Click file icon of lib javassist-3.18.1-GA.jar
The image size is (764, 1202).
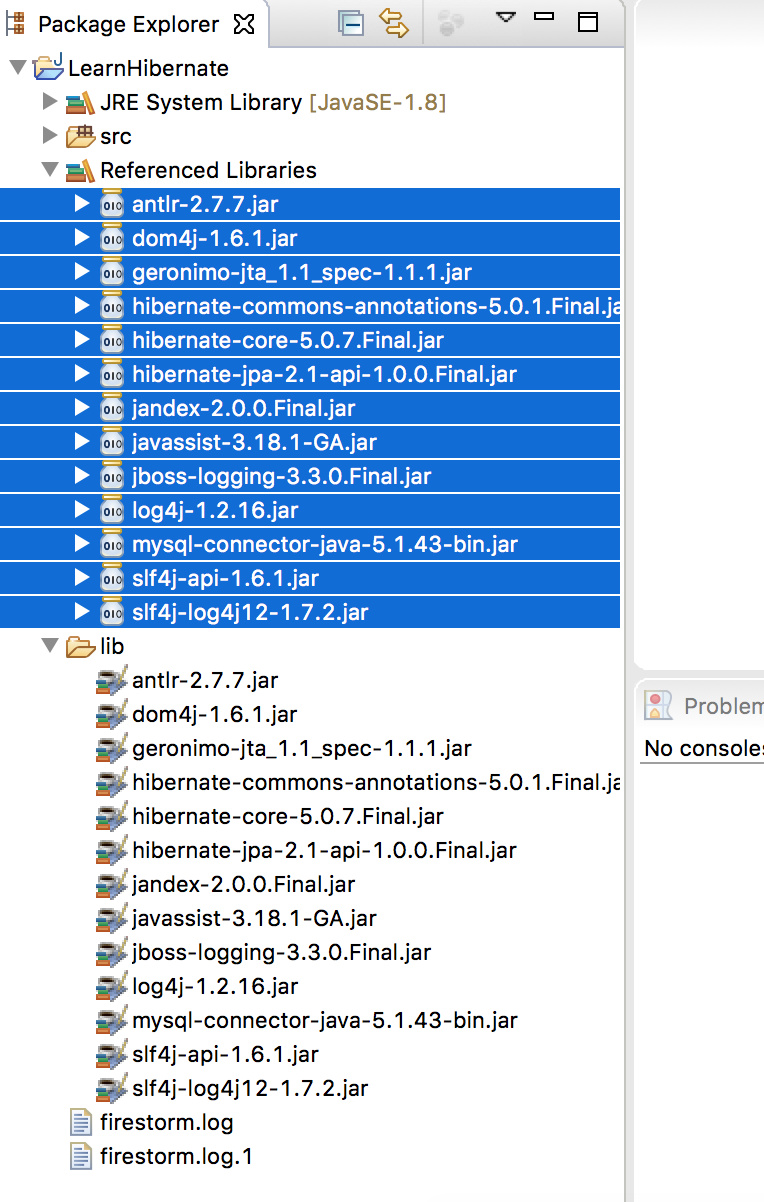point(111,919)
